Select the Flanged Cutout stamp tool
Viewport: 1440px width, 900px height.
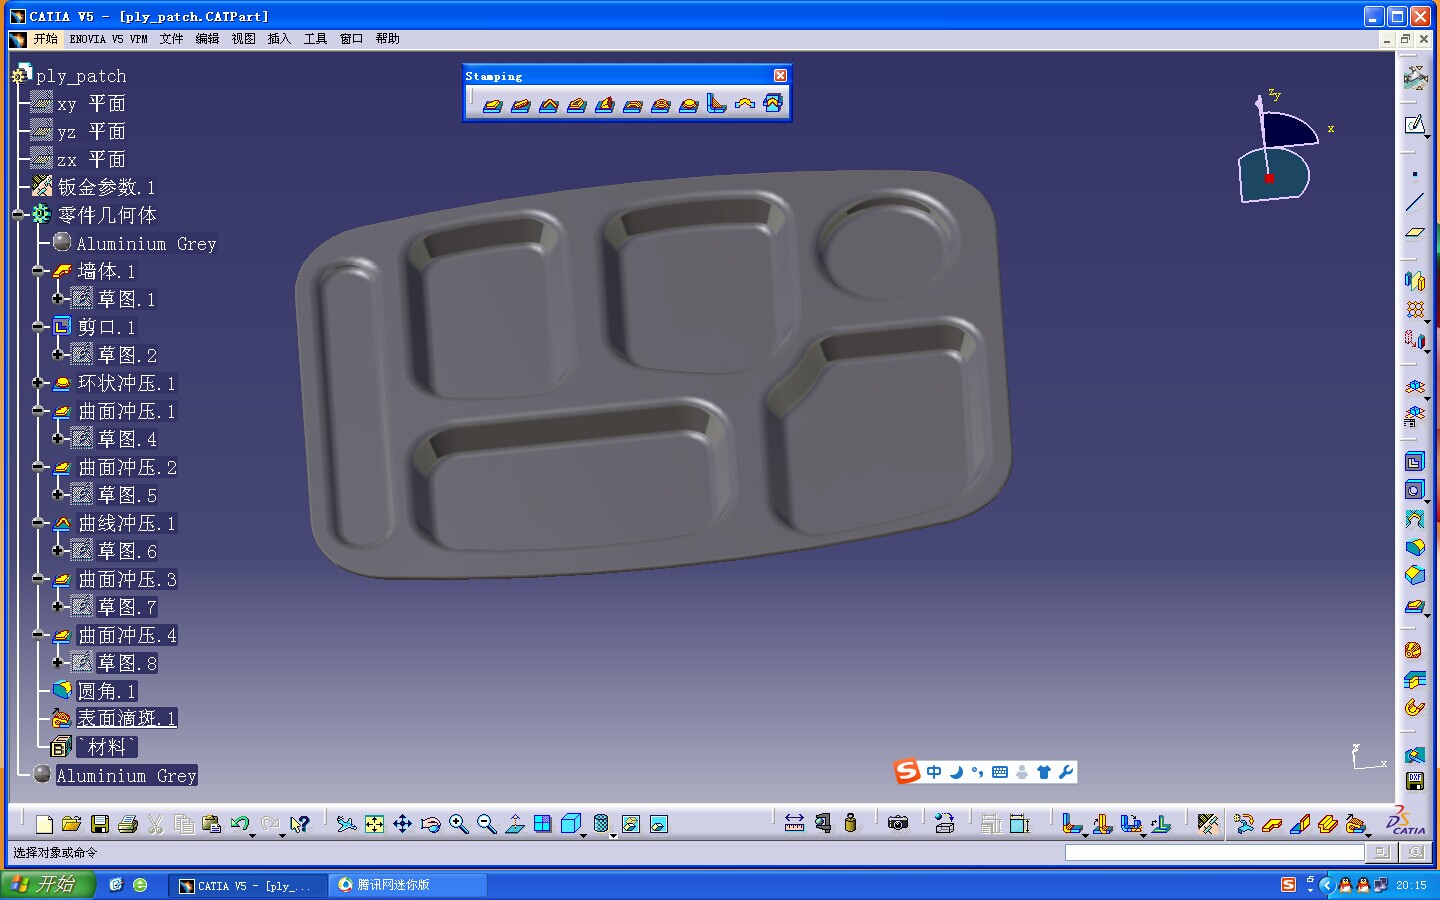(576, 104)
